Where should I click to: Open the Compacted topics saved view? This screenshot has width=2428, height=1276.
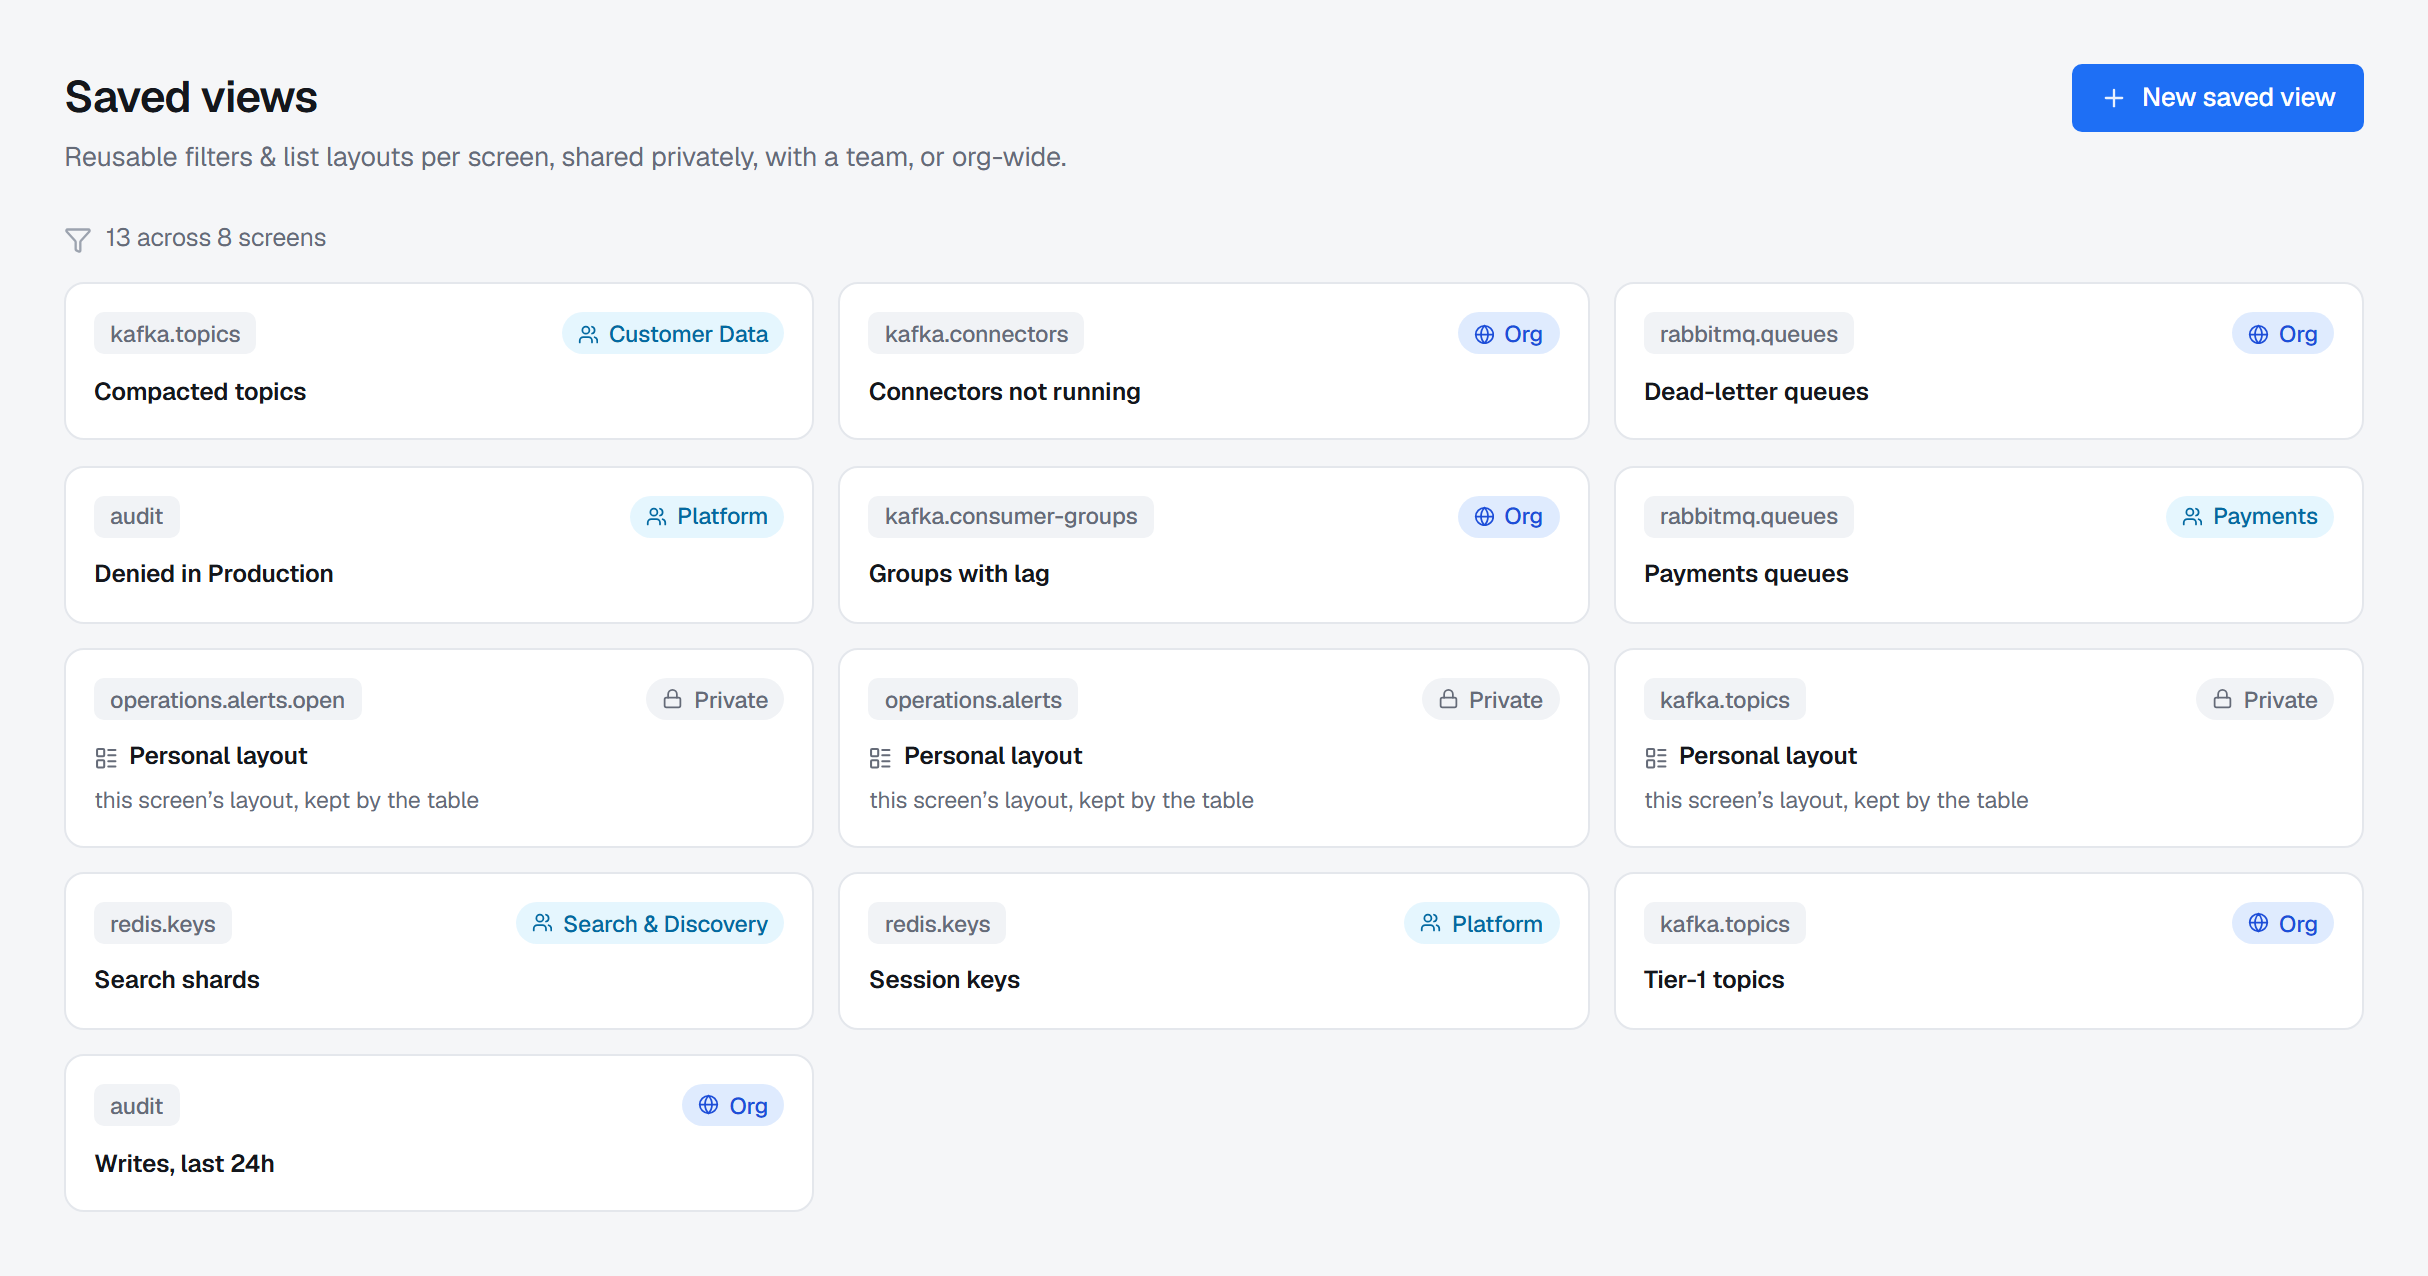(439, 361)
